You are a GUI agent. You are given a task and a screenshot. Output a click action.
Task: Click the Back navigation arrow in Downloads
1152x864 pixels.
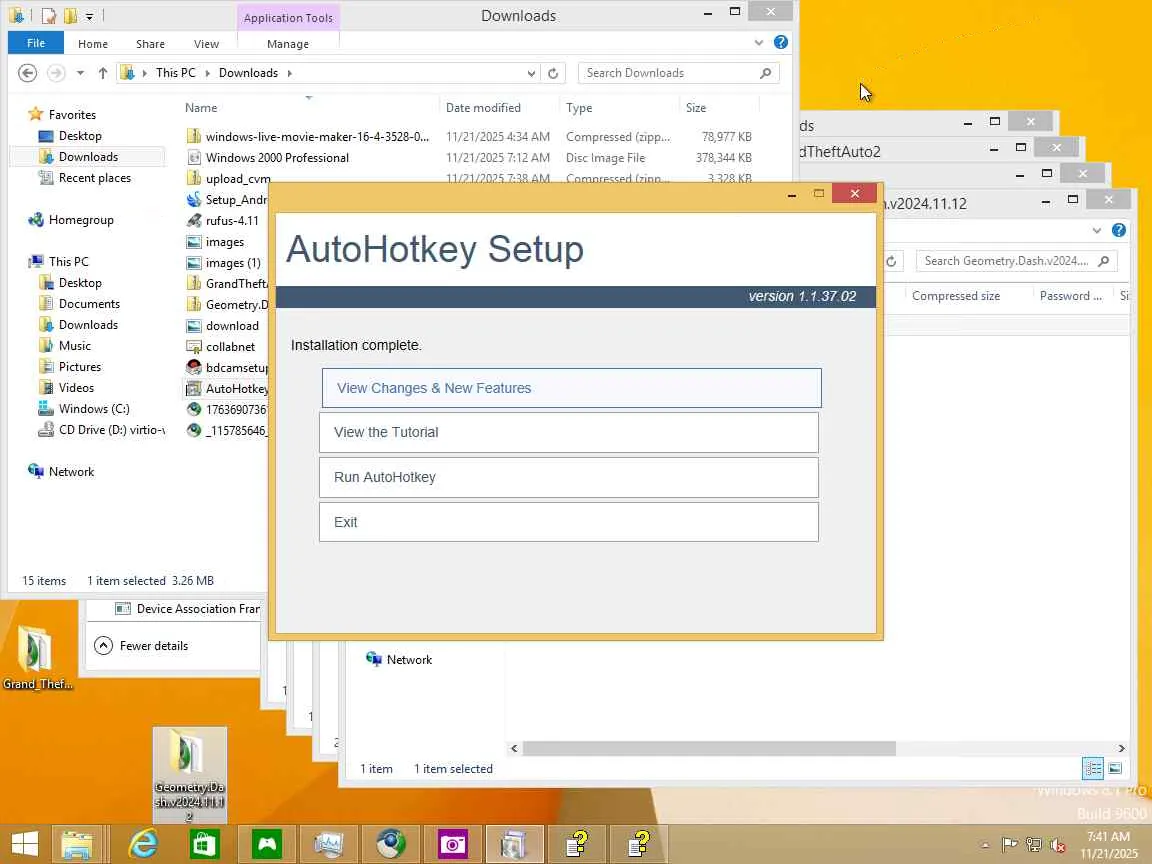click(27, 73)
